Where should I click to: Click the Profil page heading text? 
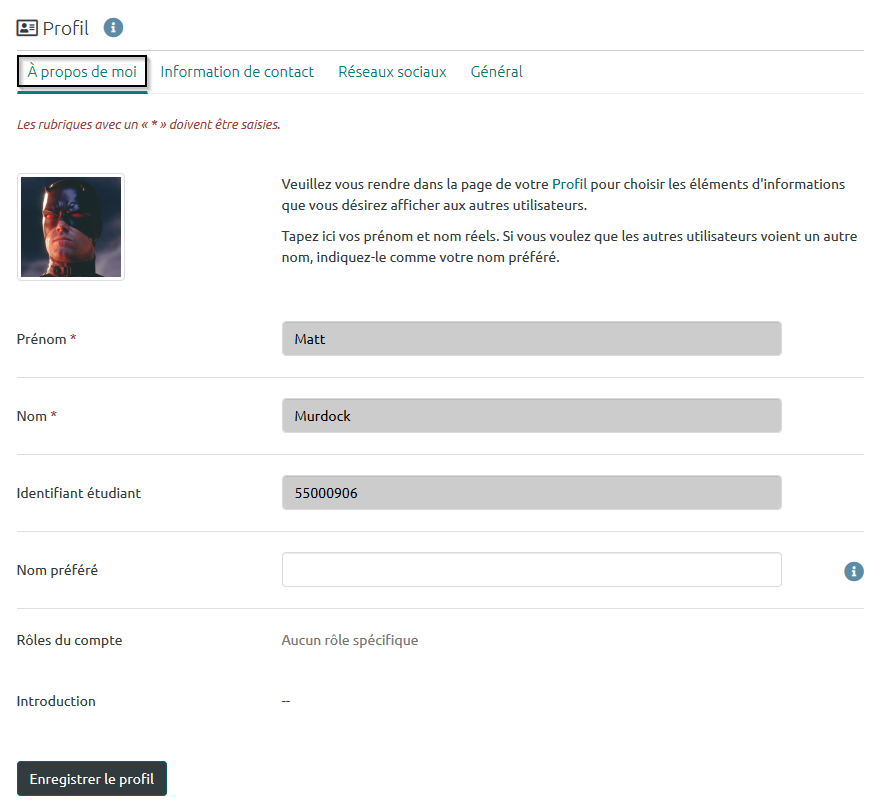pos(66,28)
